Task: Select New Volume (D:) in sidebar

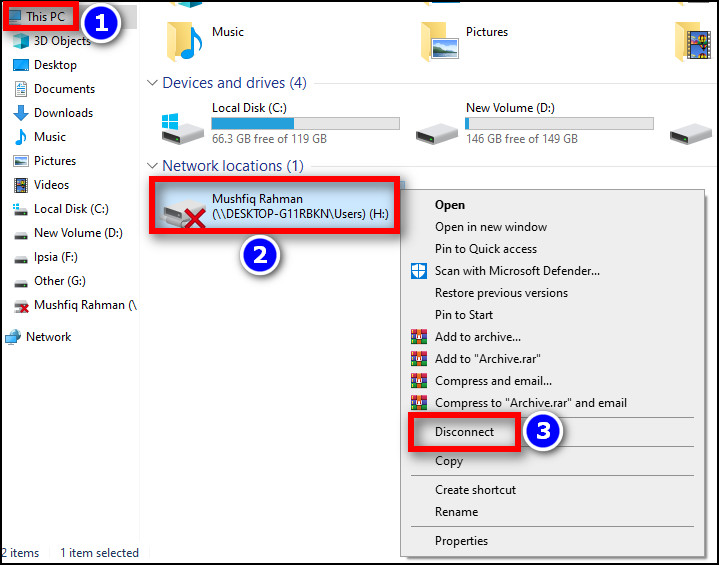Action: 78,233
